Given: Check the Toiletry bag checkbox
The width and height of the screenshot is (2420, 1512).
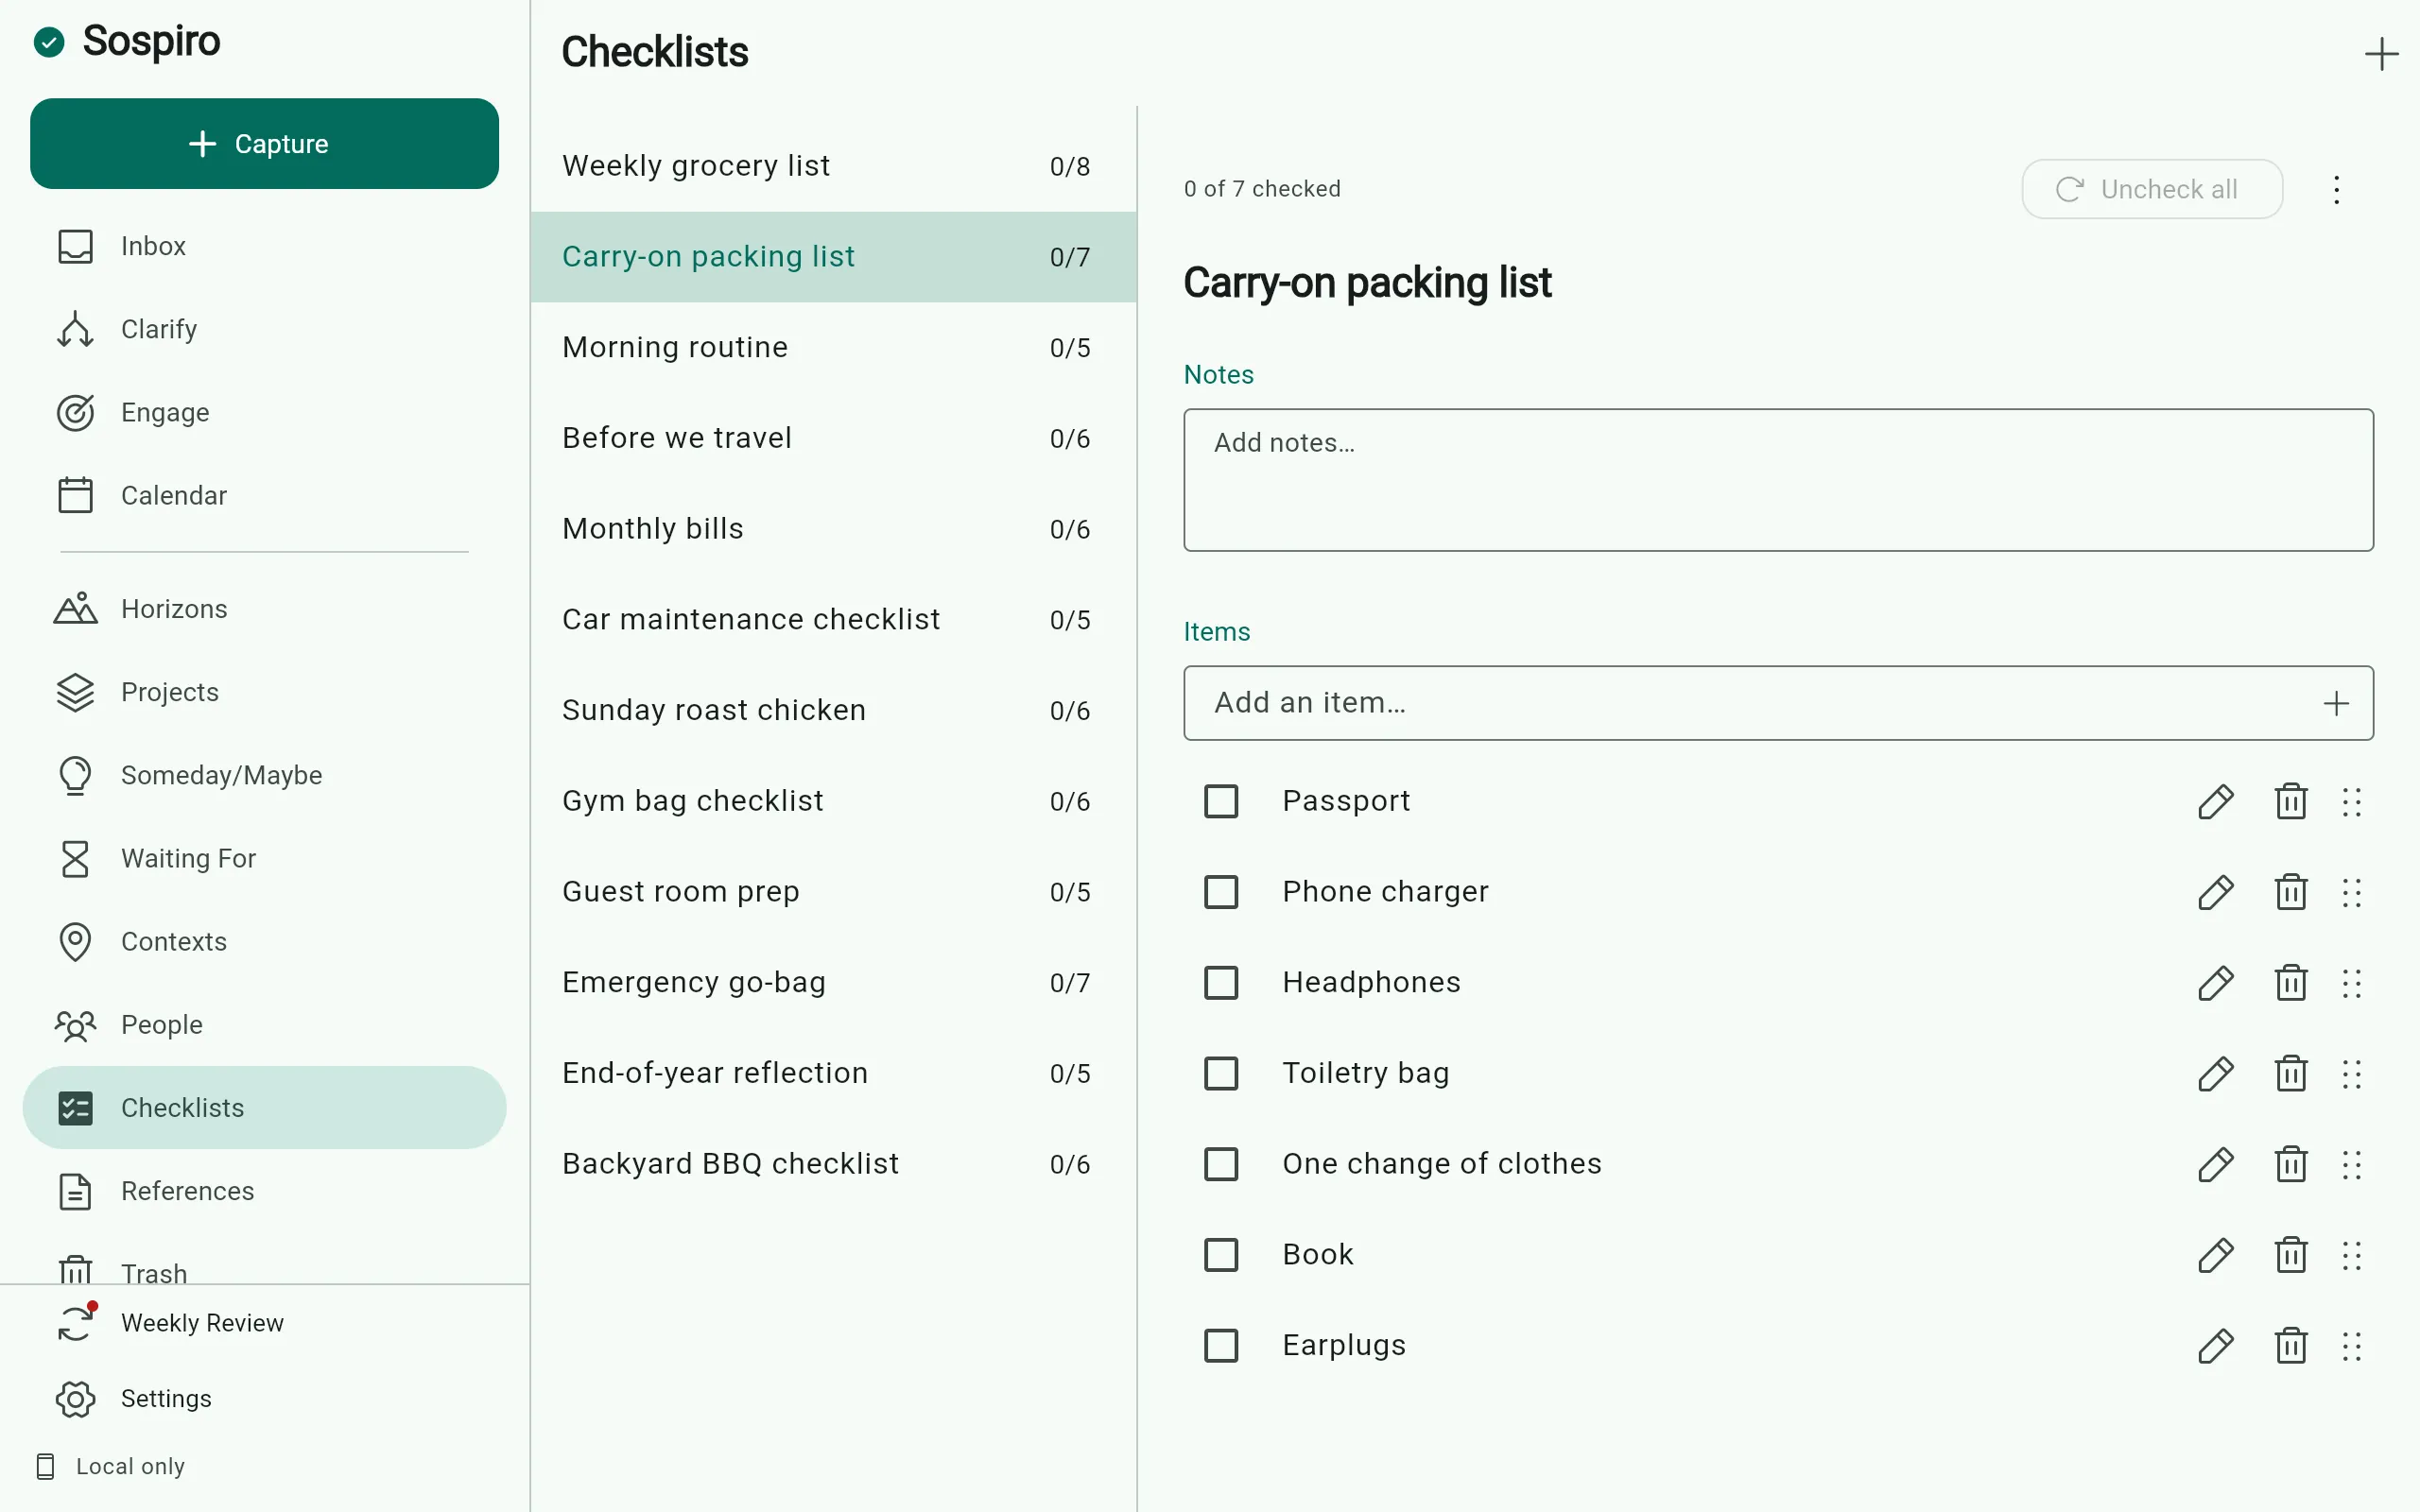Looking at the screenshot, I should click(1221, 1073).
